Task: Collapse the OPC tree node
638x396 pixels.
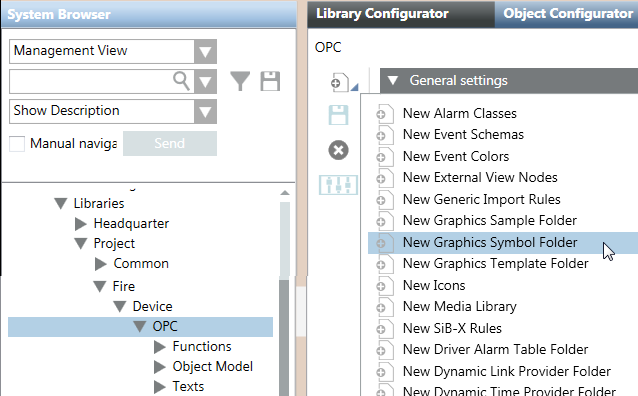Action: tap(140, 326)
